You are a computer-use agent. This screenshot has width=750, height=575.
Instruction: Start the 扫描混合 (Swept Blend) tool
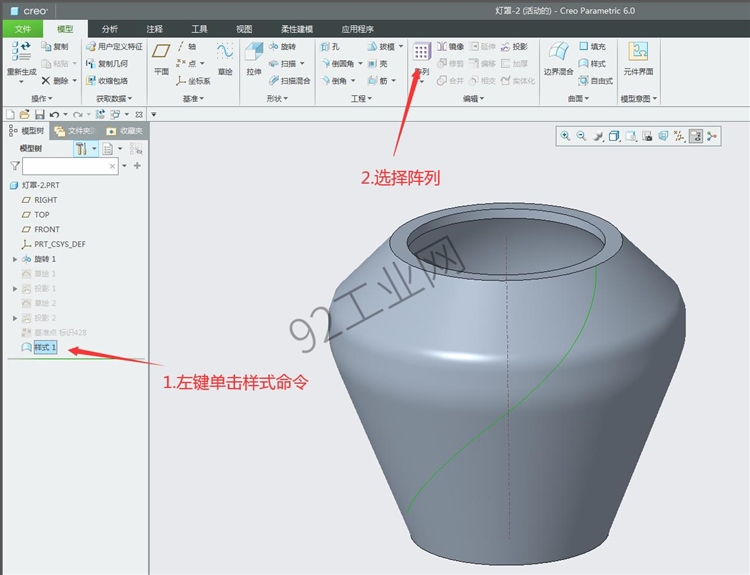tap(289, 81)
